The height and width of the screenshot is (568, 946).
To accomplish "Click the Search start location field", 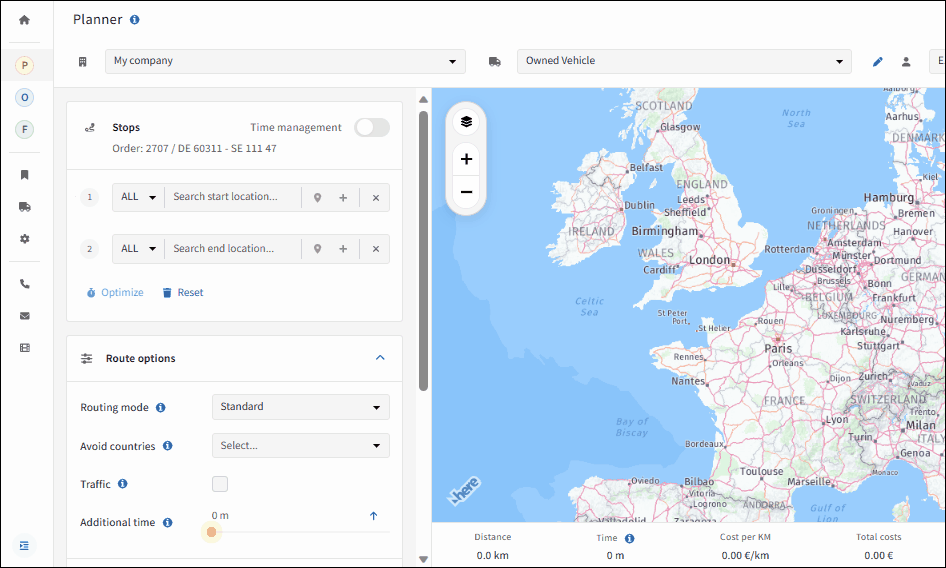I will click(232, 197).
